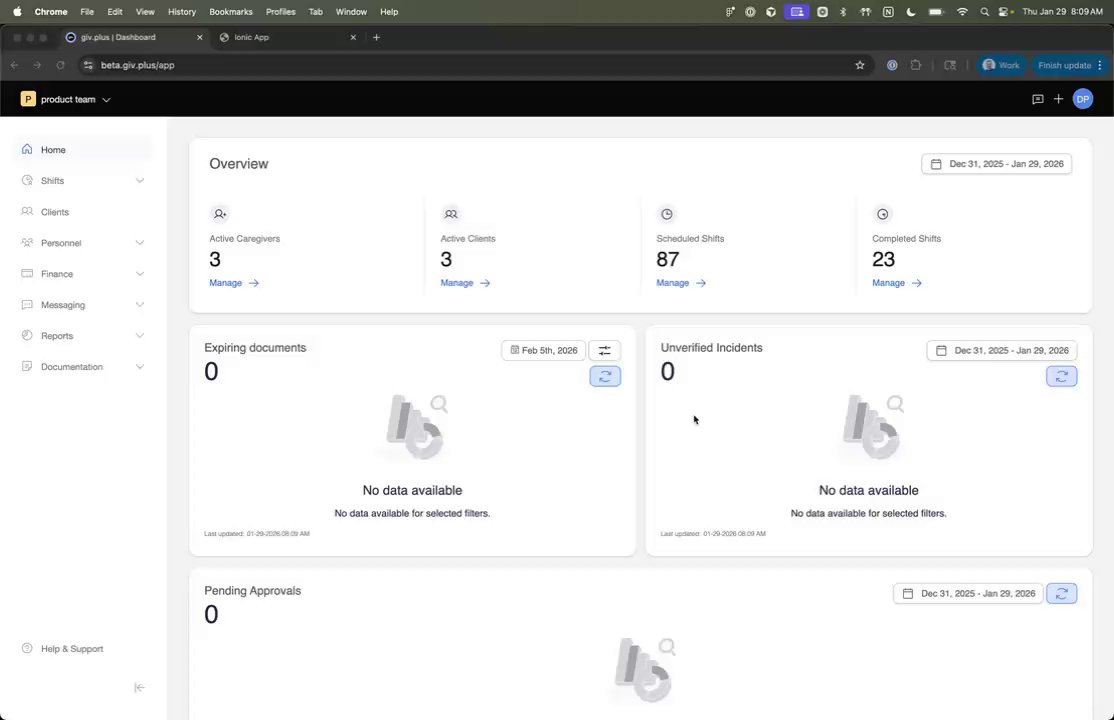
Task: Click the Active Caregivers person icon
Action: pos(220,214)
